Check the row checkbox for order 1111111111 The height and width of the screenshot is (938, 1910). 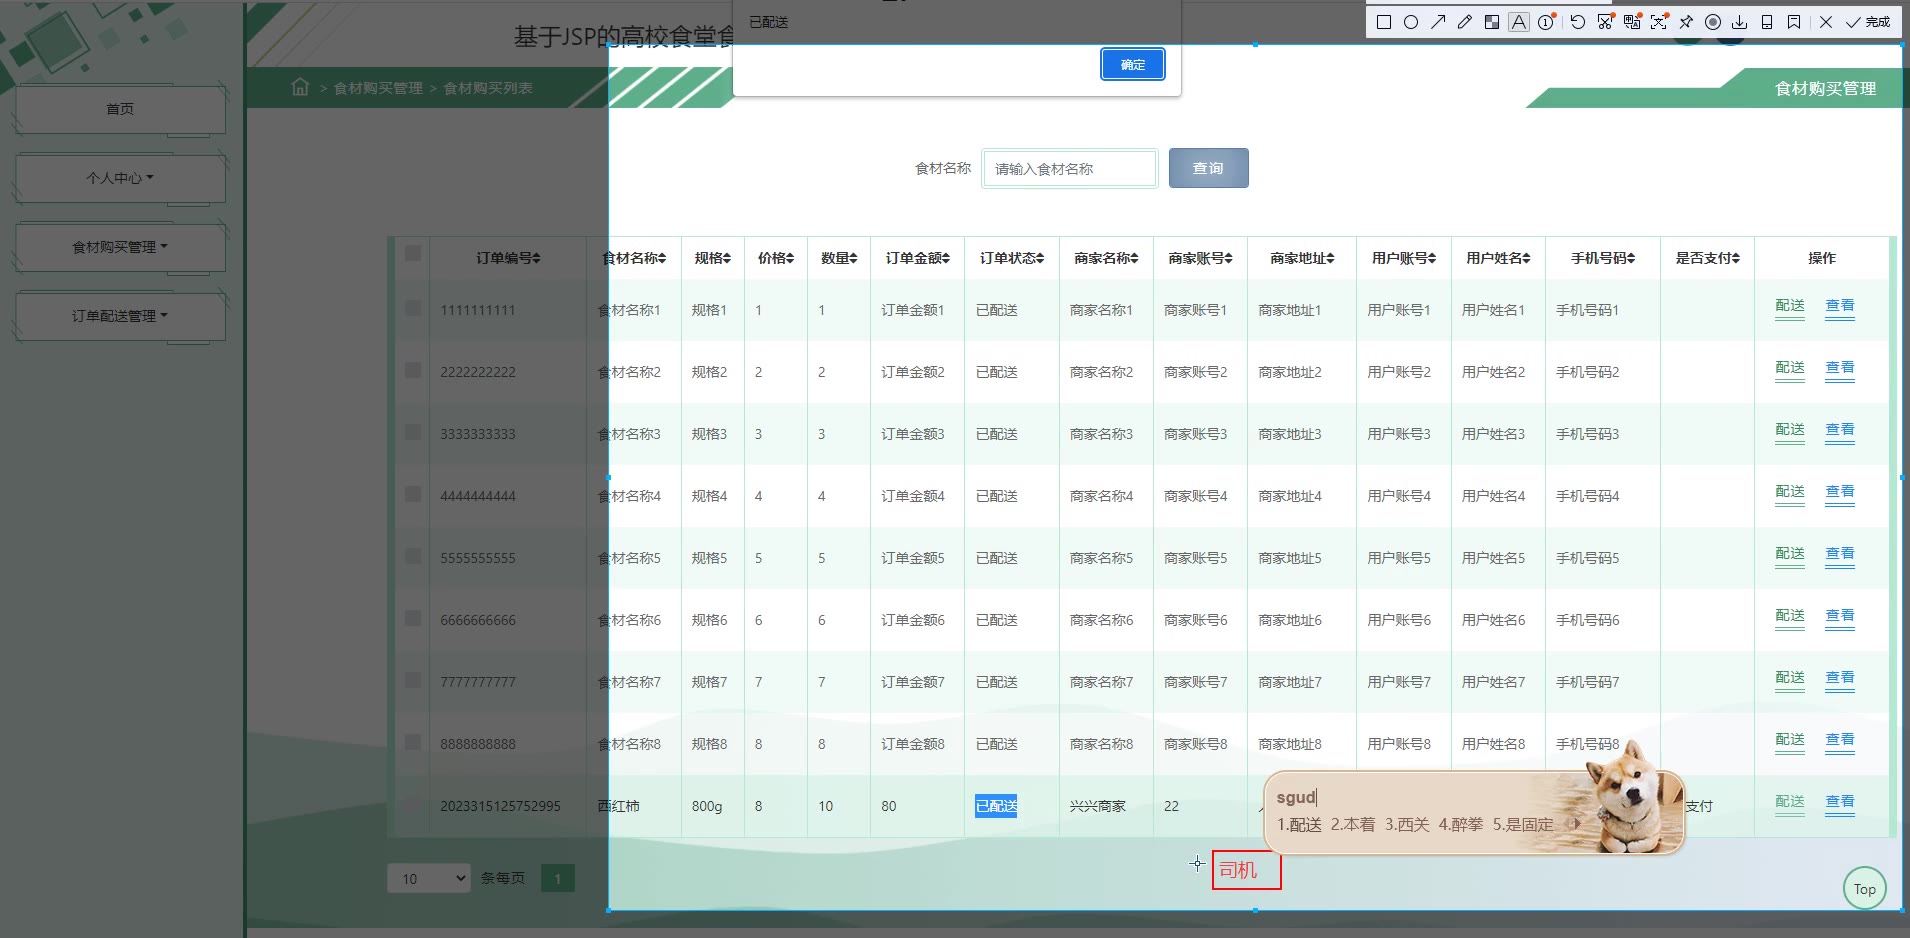pos(412,309)
